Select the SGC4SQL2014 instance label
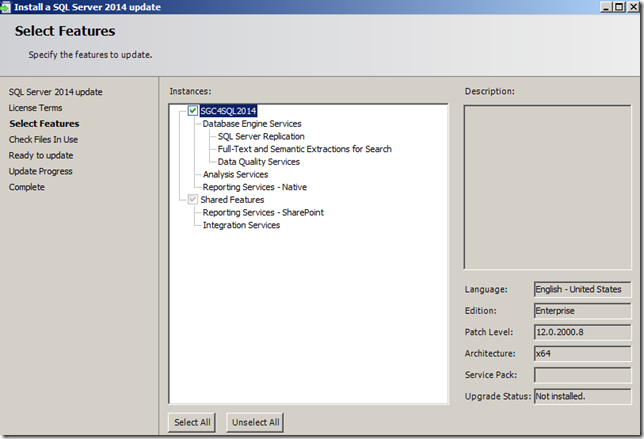This screenshot has height=439, width=644. (228, 111)
